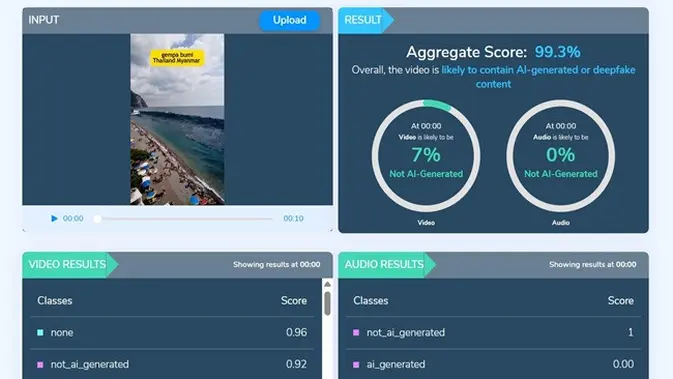Click the 'none' class row
Screen dimensions: 673x379
tap(172, 333)
